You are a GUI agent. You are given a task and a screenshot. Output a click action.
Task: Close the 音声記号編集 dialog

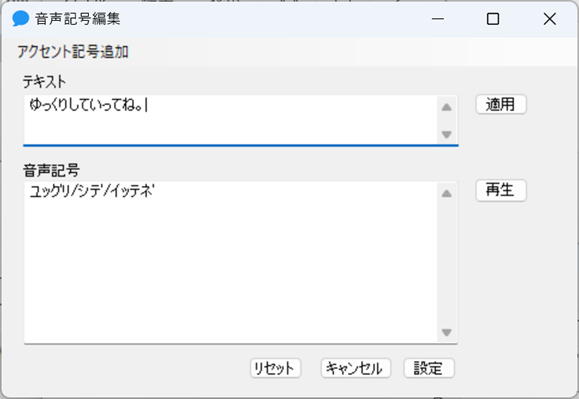[549, 18]
